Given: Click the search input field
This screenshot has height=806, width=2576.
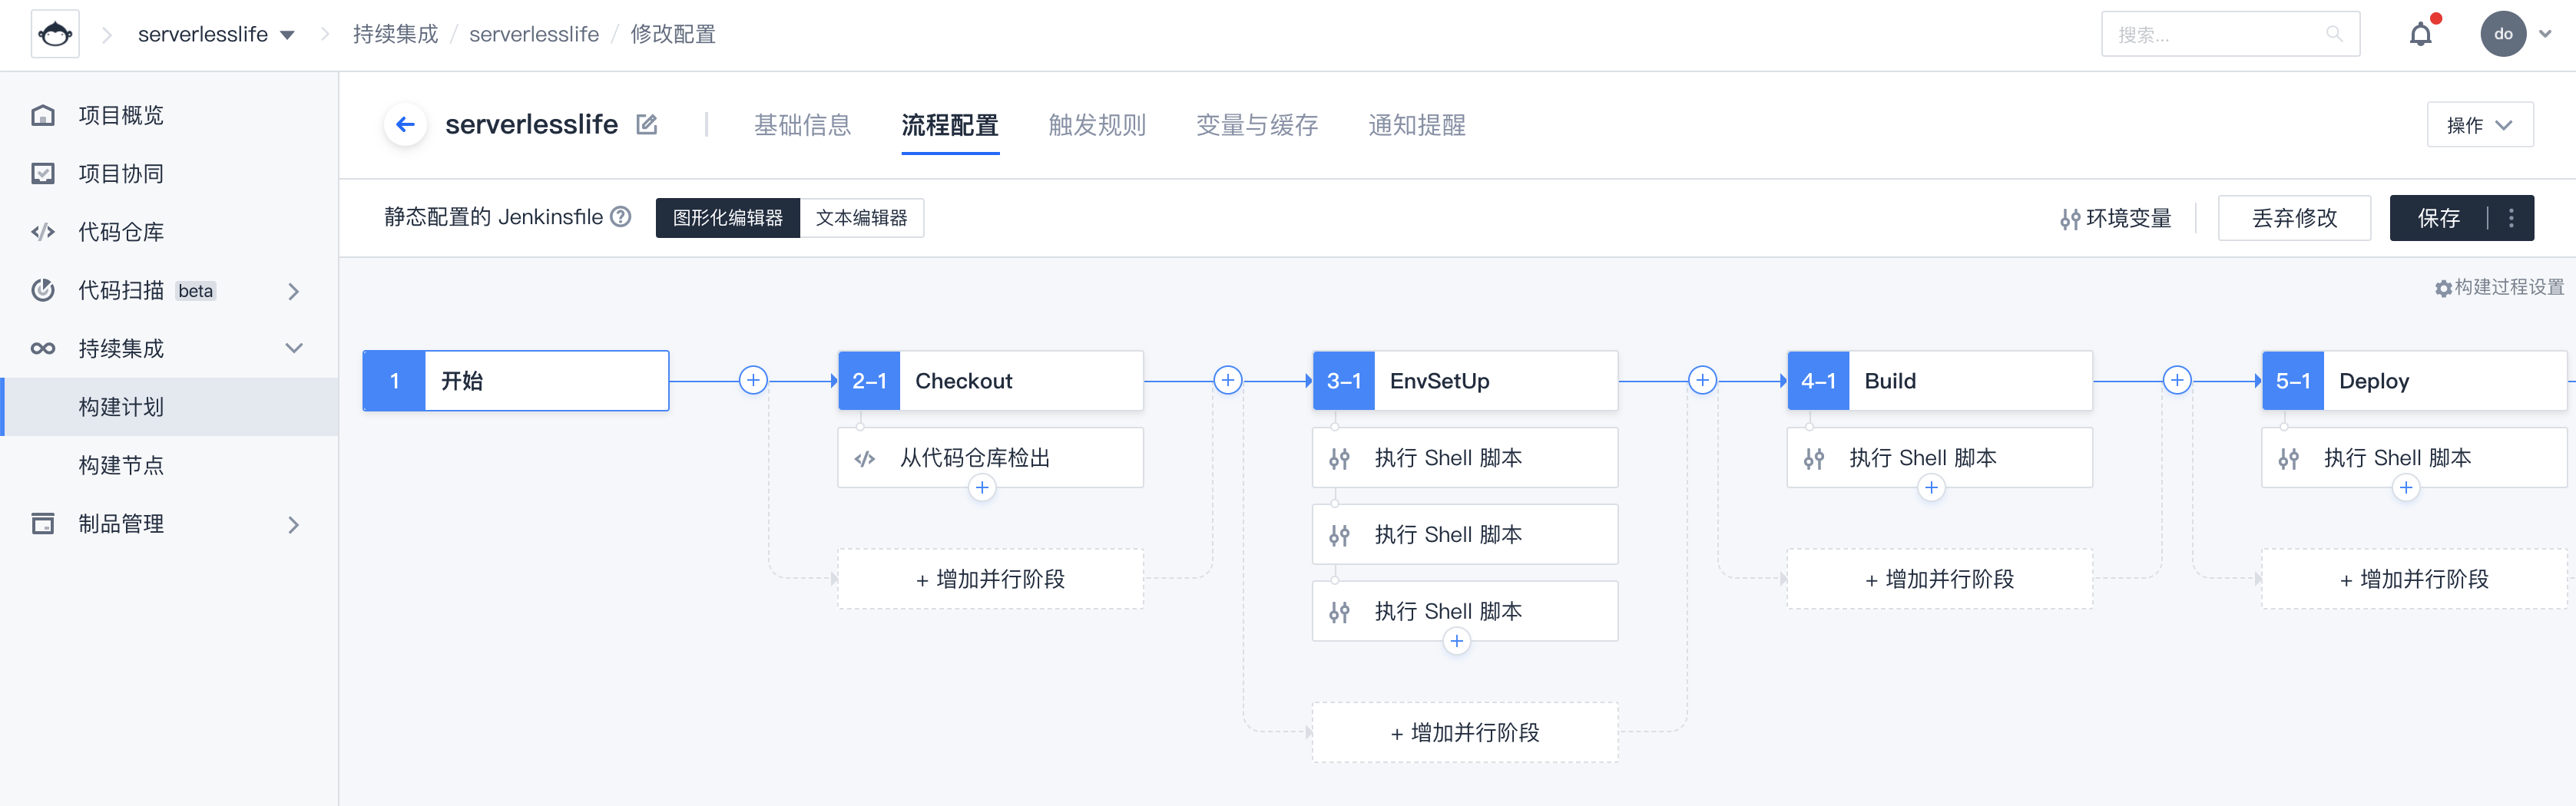Looking at the screenshot, I should [2219, 35].
